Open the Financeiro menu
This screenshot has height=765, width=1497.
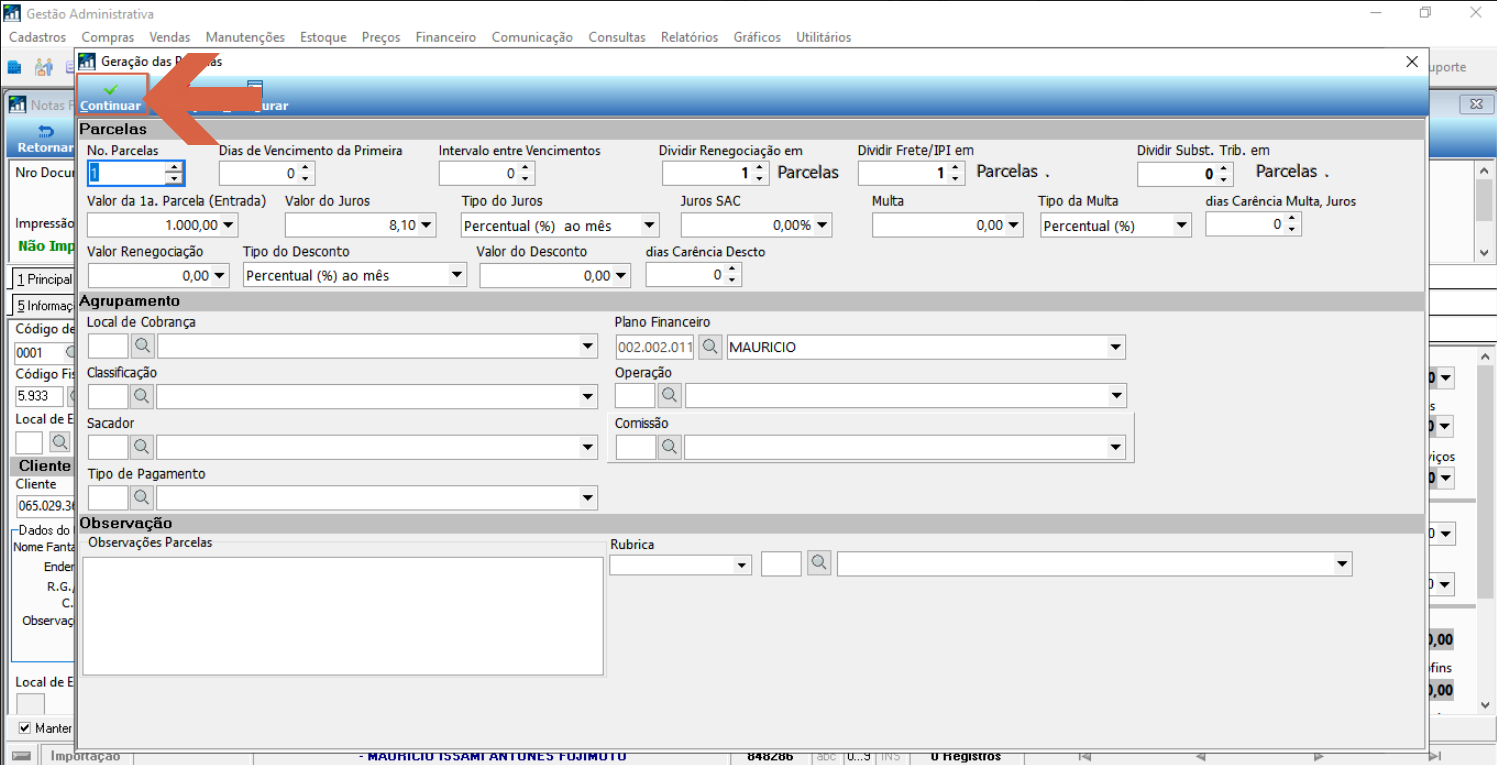pos(446,37)
